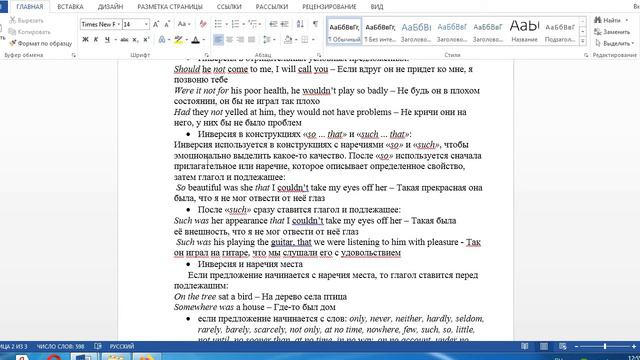Switch to Web Layout view in status bar

(x=563, y=346)
